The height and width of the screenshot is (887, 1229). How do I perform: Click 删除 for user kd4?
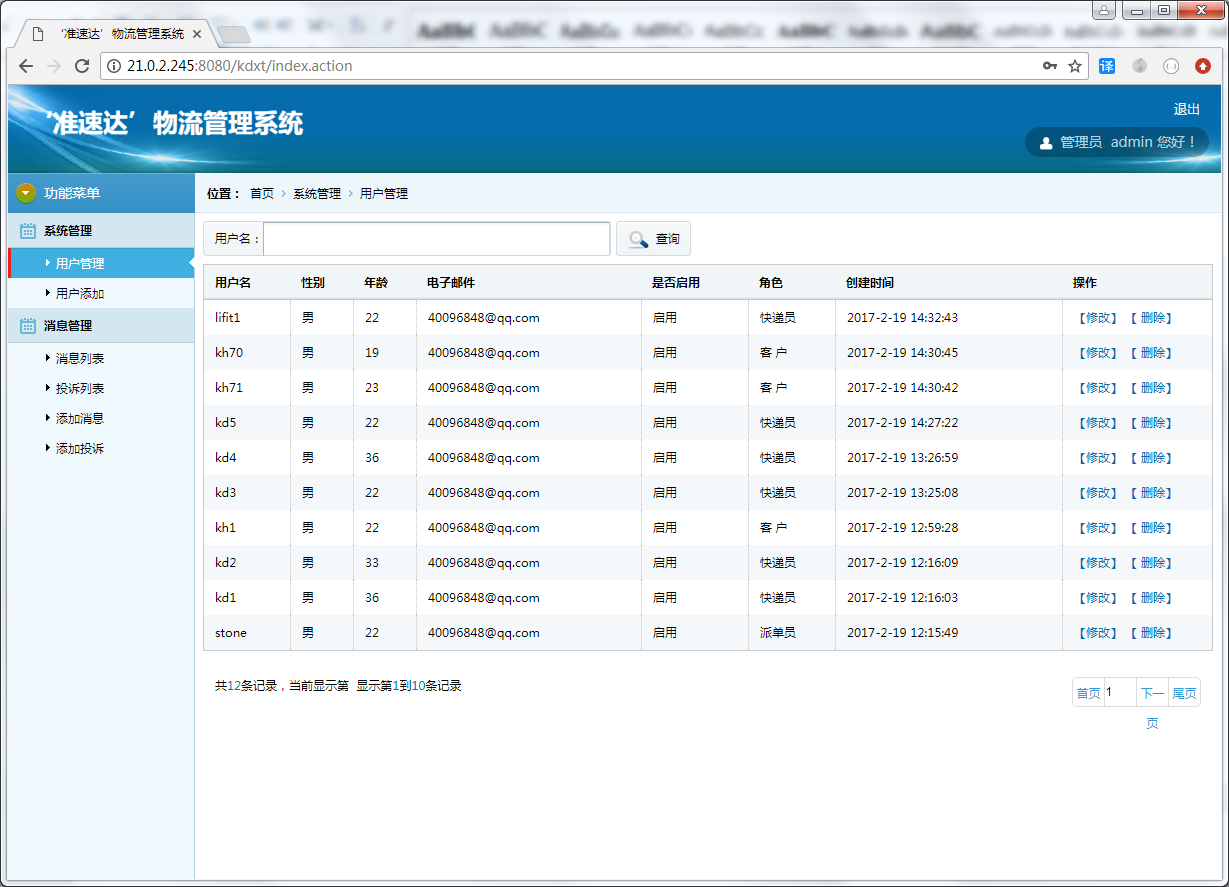coord(1151,457)
